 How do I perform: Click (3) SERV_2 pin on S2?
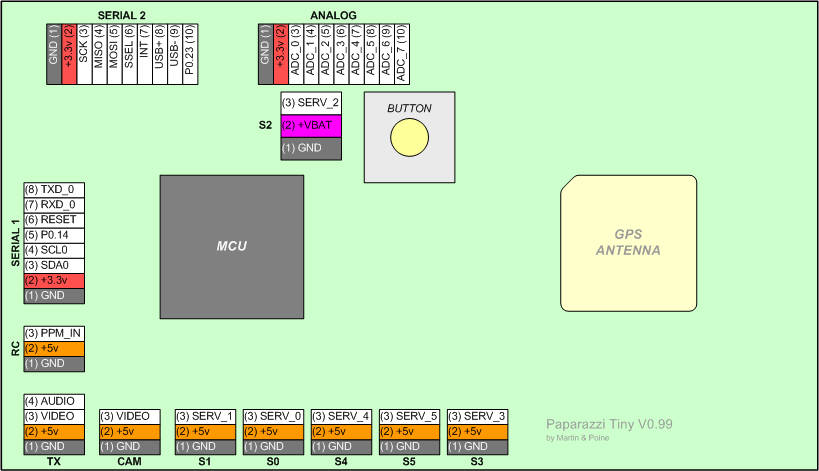pyautogui.click(x=311, y=103)
